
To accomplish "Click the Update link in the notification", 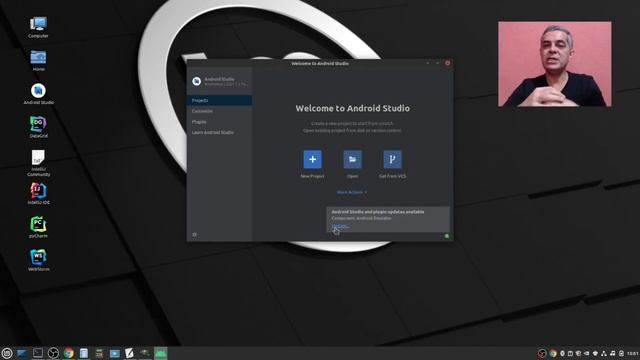I will click(x=340, y=226).
